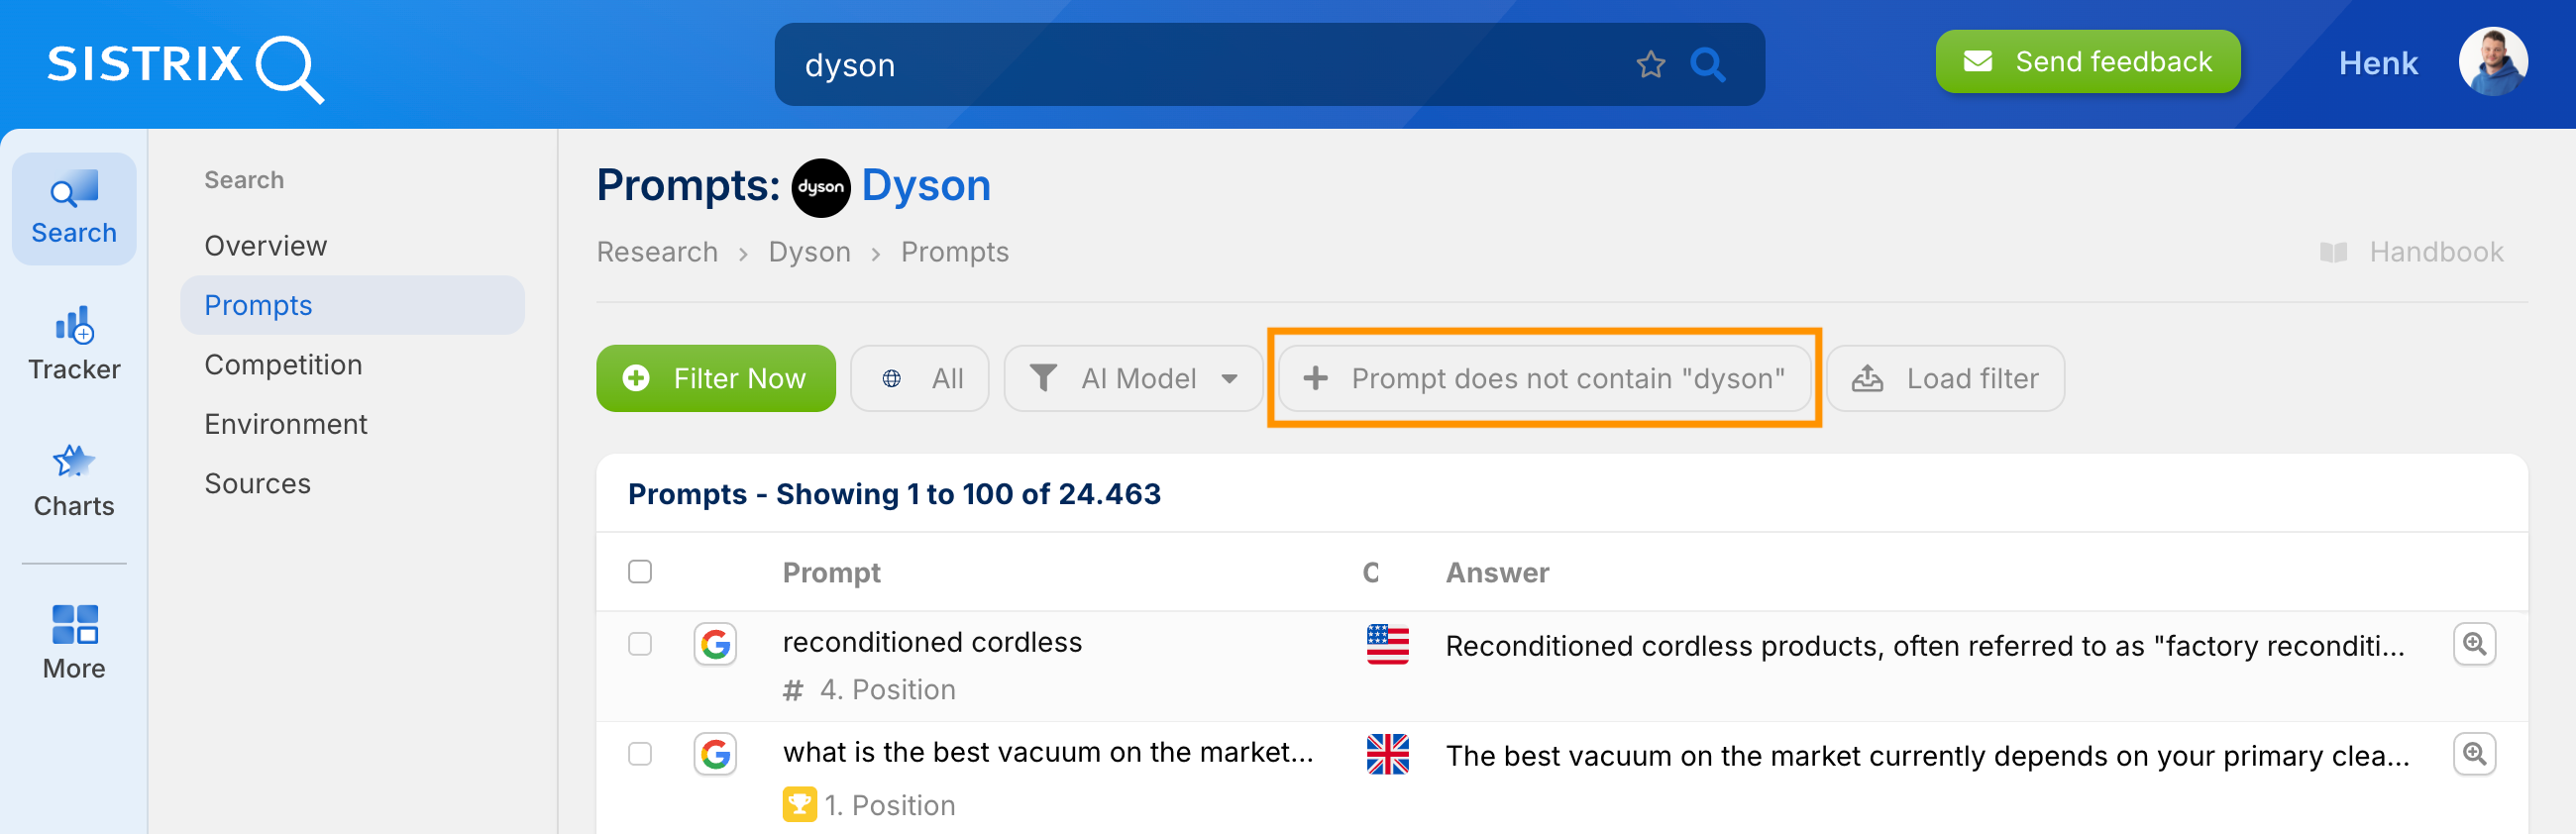The image size is (2576, 834).
Task: Click the Dyson title link
Action: coord(925,186)
